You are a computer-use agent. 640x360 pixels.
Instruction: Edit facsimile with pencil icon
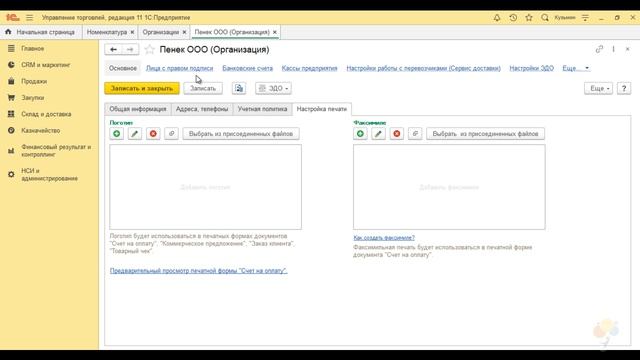point(378,133)
